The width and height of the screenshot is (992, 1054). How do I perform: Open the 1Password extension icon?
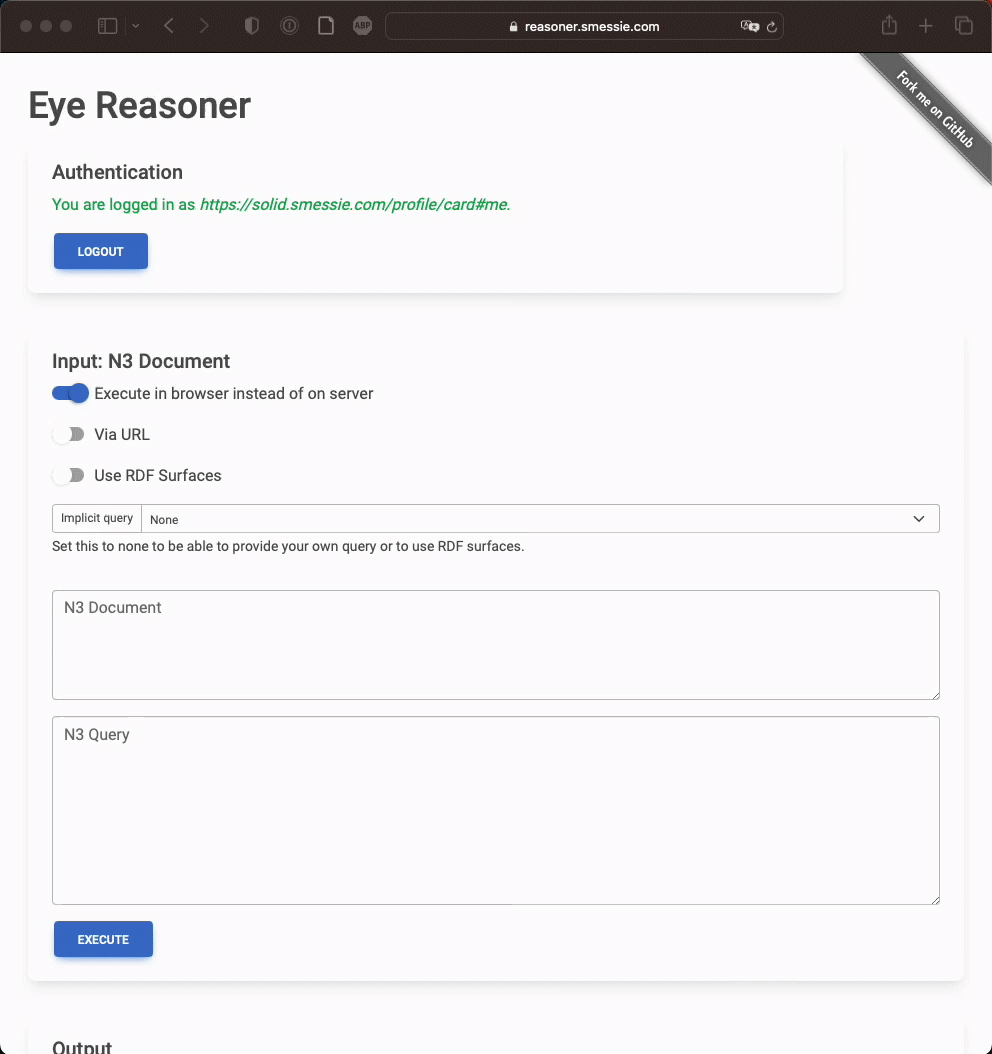tap(289, 27)
